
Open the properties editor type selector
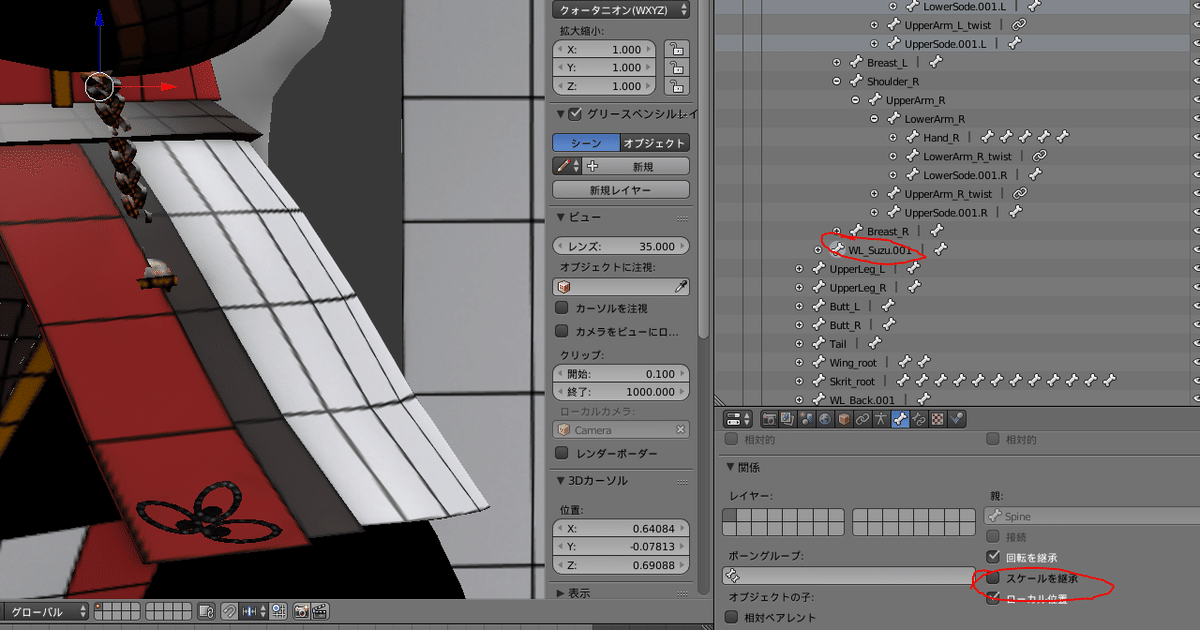pos(739,419)
